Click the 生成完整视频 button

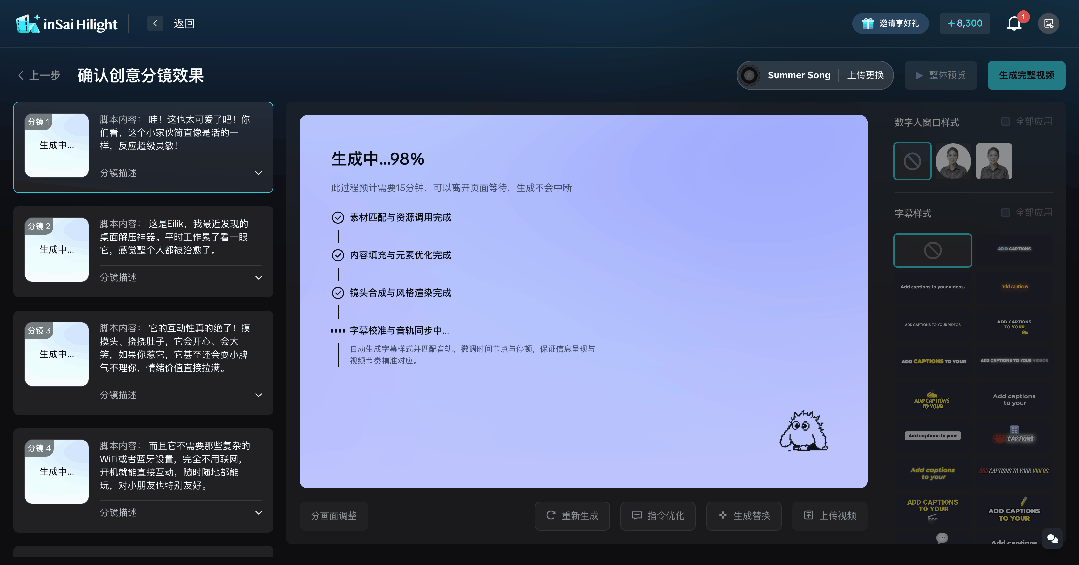coord(1026,75)
